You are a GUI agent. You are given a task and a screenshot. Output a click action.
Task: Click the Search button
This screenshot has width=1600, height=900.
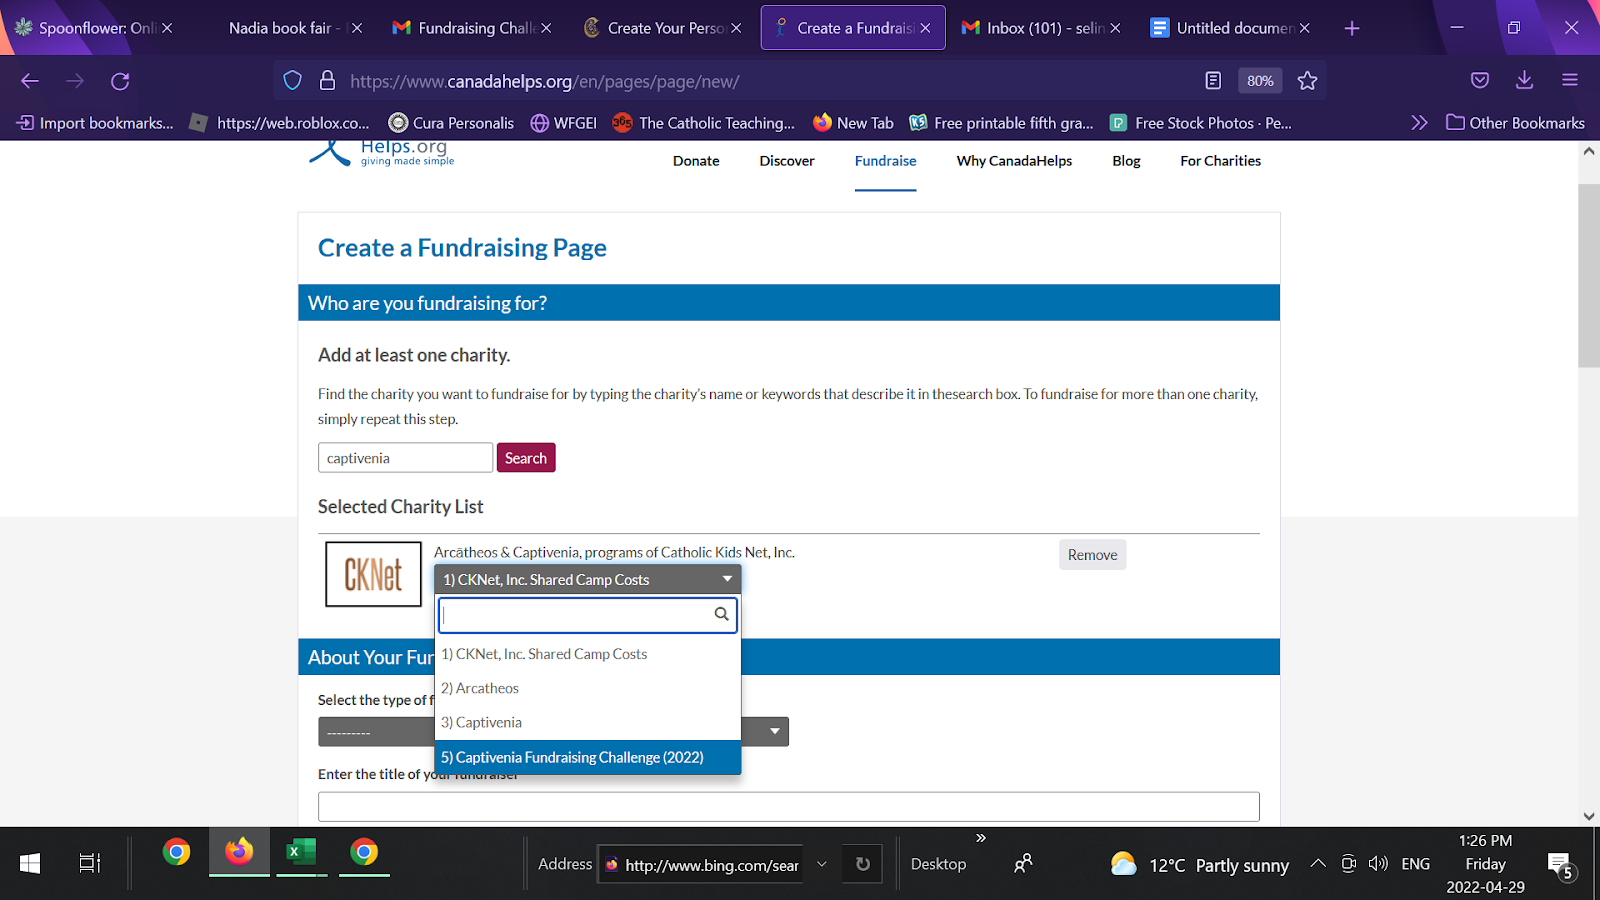[526, 458]
